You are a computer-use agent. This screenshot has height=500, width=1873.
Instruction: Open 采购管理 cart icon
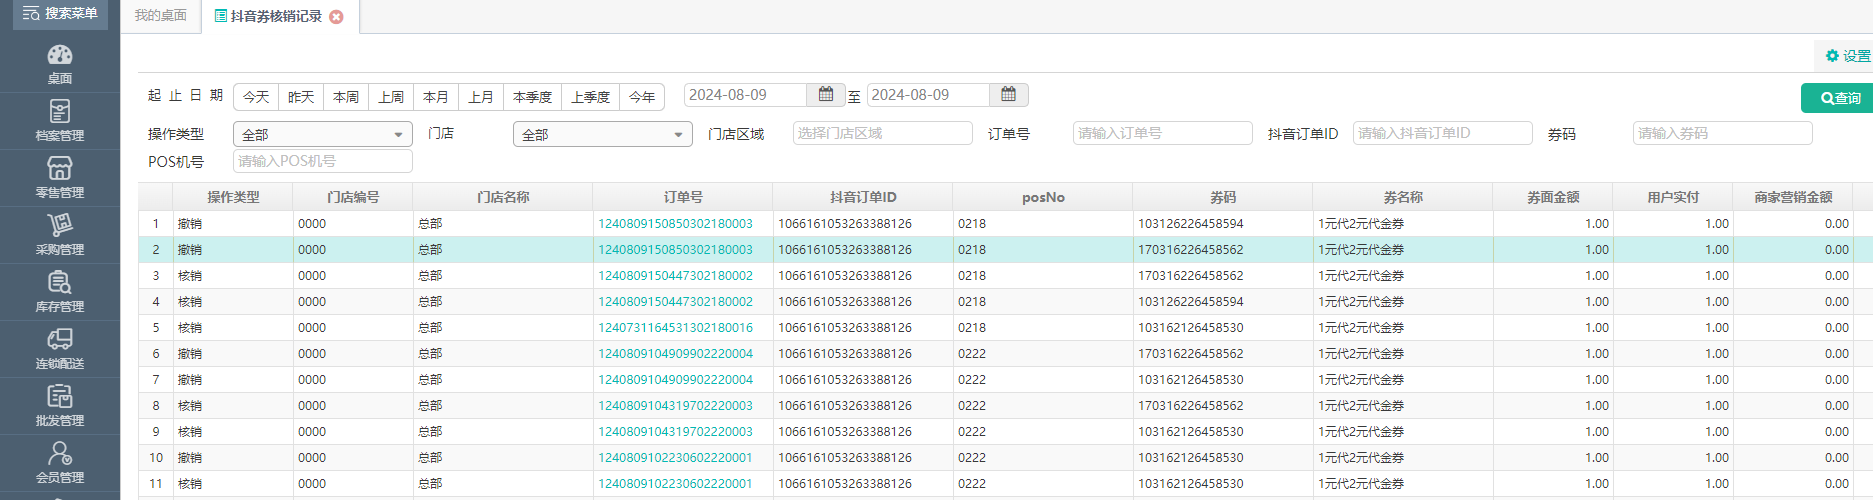click(x=60, y=225)
